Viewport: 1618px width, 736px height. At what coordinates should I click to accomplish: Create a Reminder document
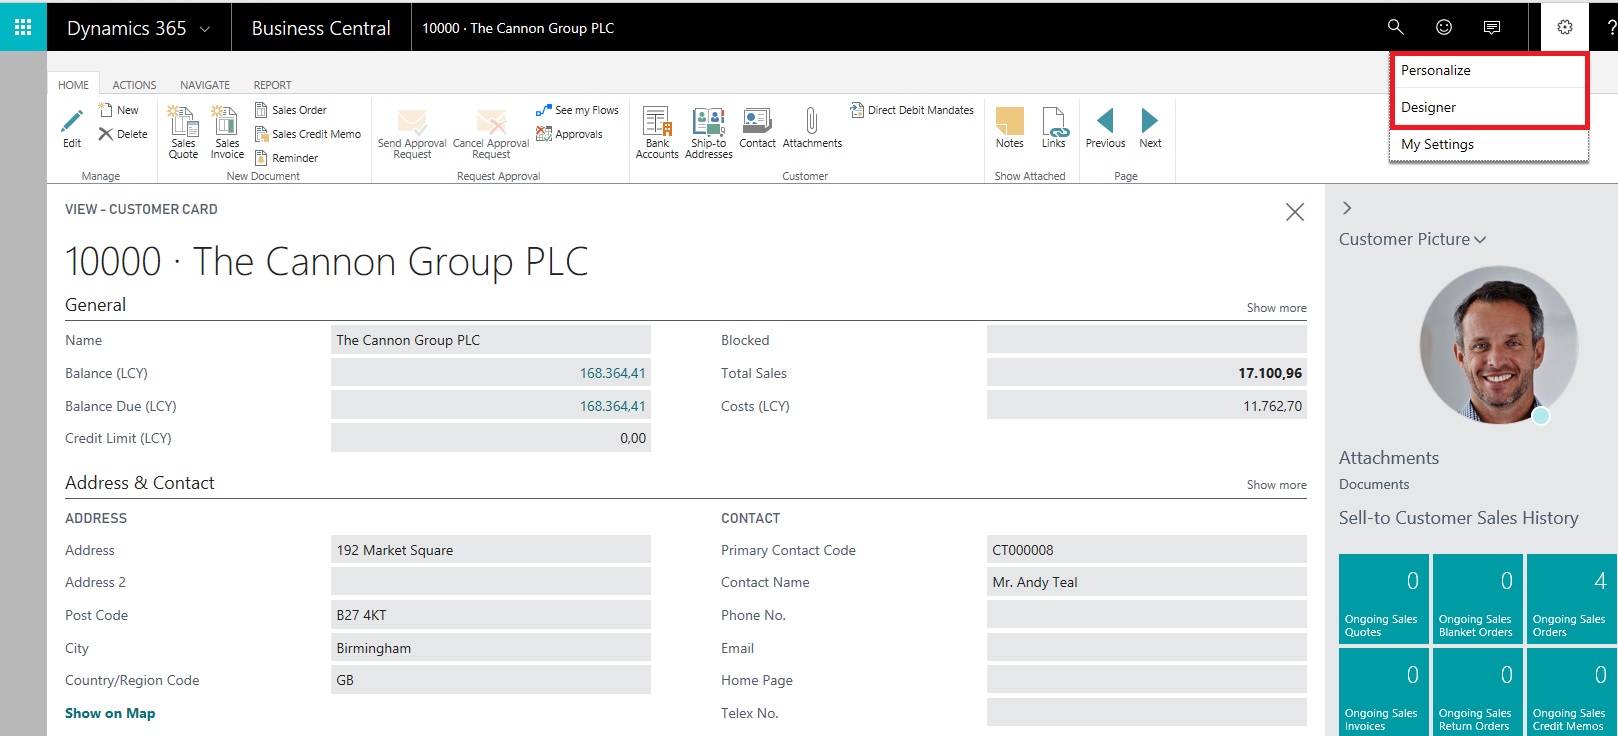[287, 158]
